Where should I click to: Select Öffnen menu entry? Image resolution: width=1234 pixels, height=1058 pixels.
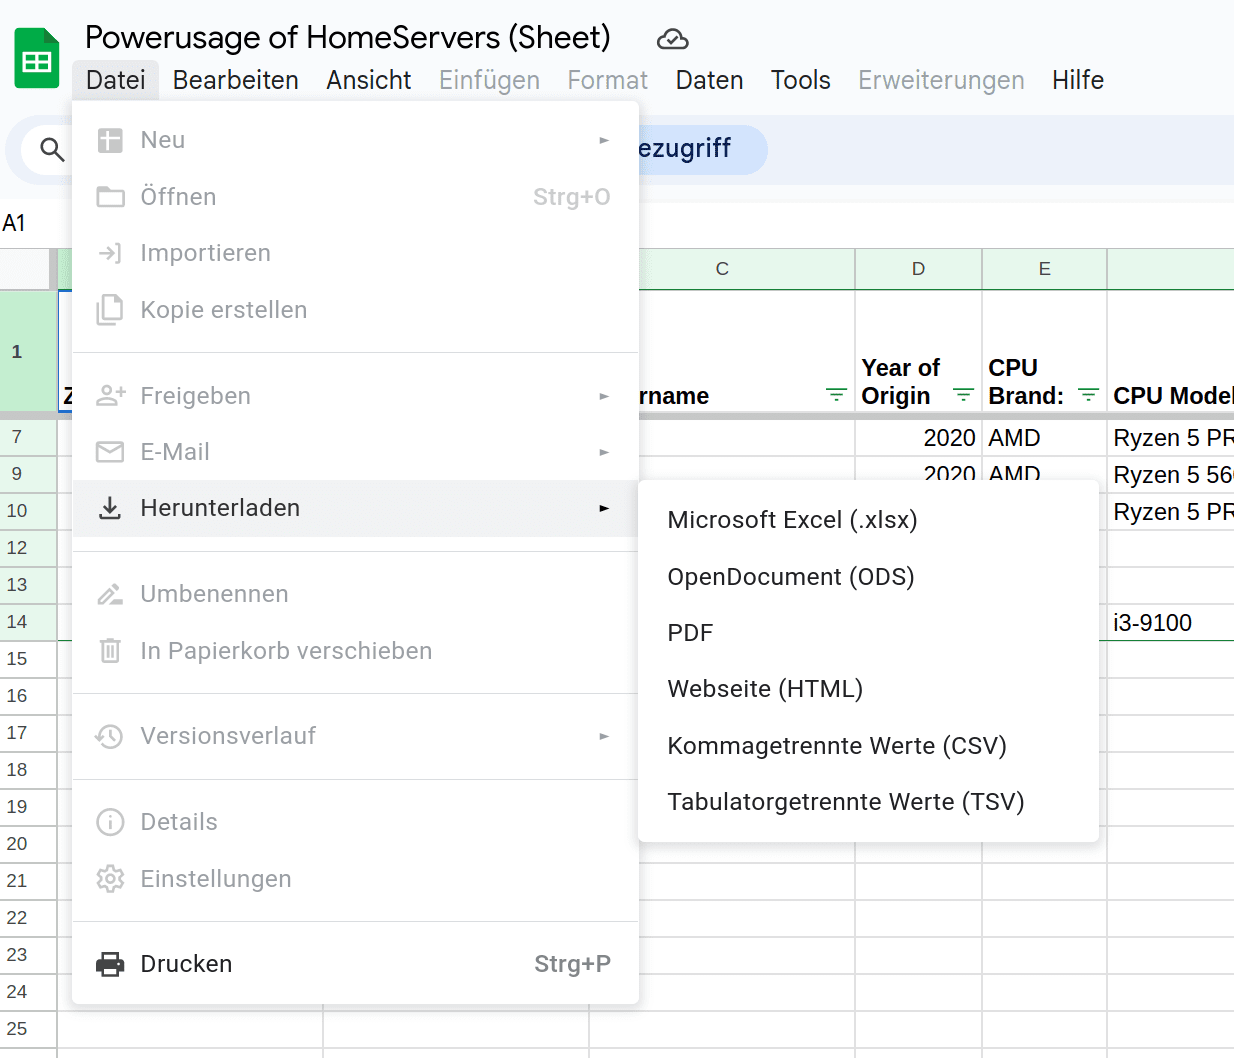point(355,197)
